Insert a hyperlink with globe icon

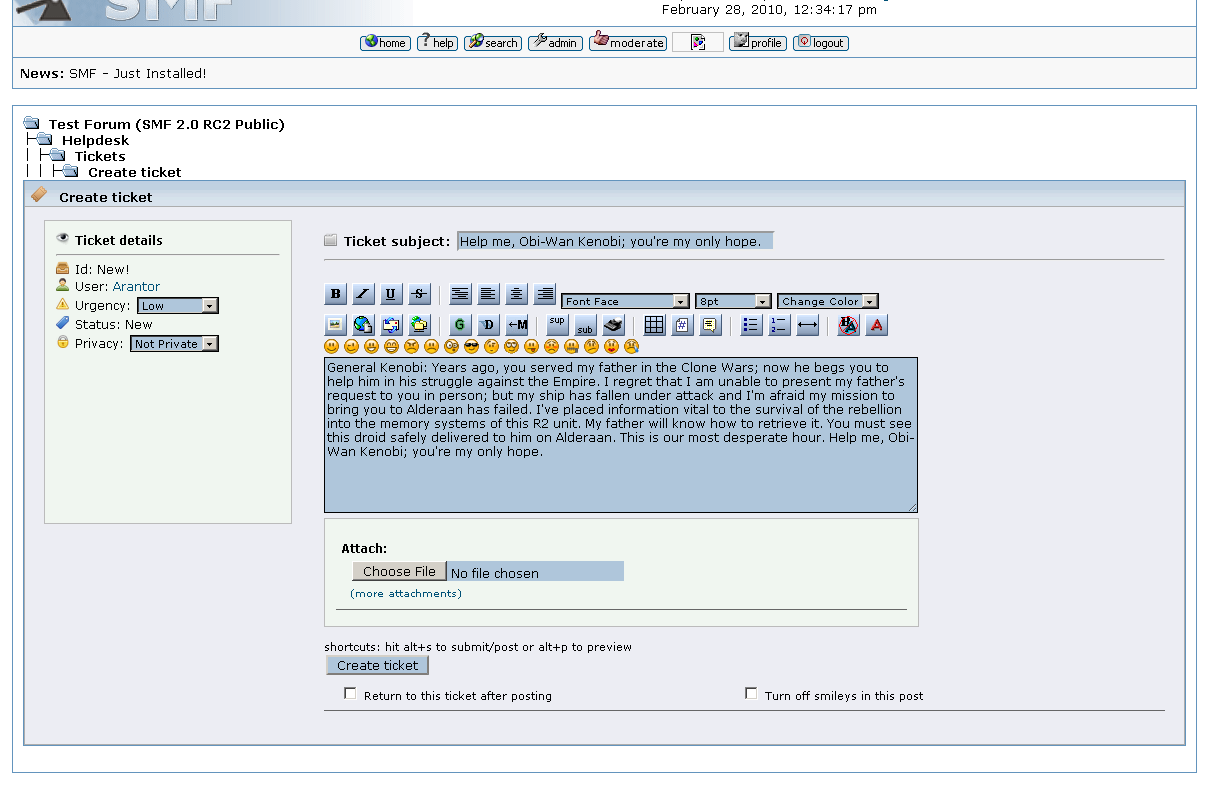[364, 325]
